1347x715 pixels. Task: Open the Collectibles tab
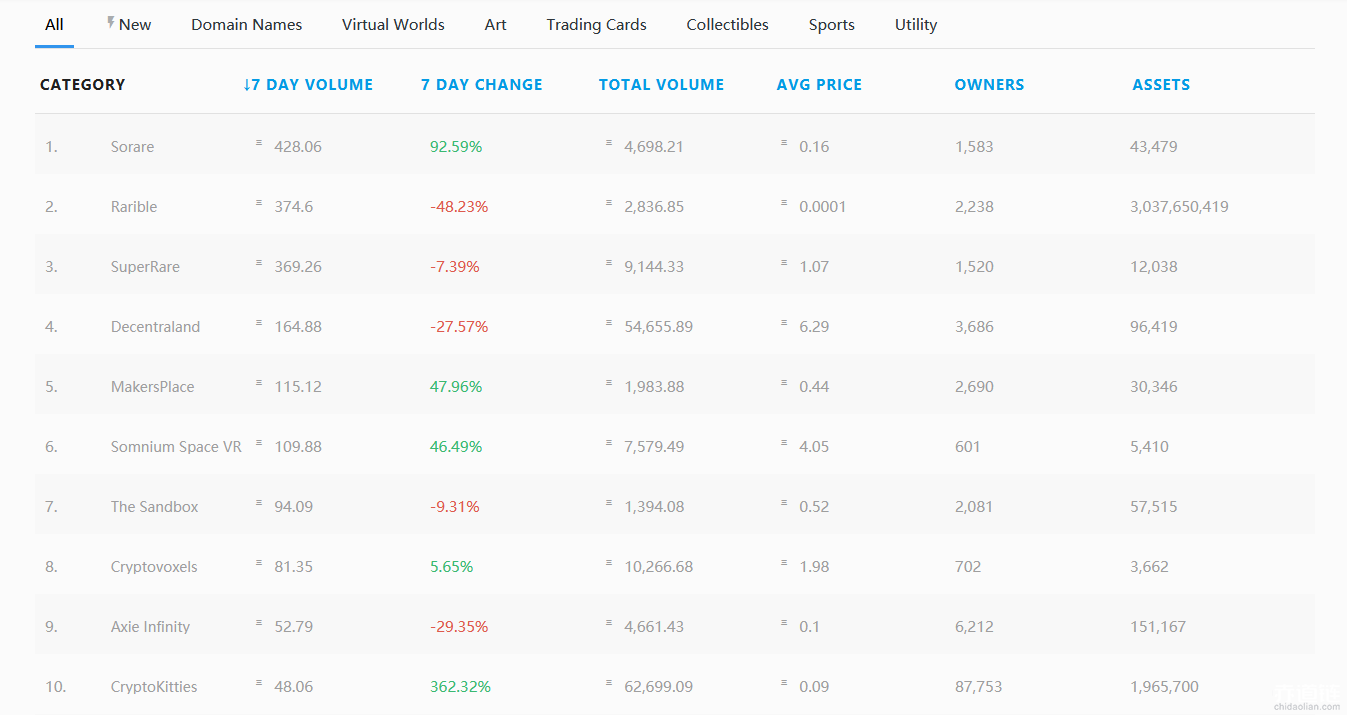(x=727, y=25)
